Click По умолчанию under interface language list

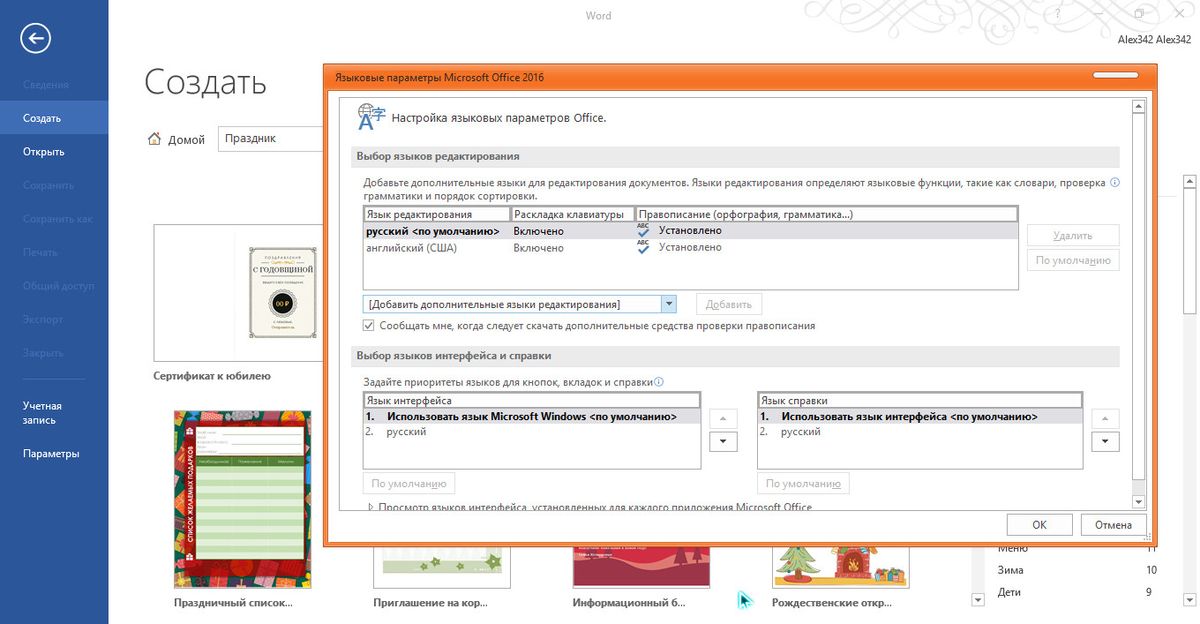coord(409,484)
